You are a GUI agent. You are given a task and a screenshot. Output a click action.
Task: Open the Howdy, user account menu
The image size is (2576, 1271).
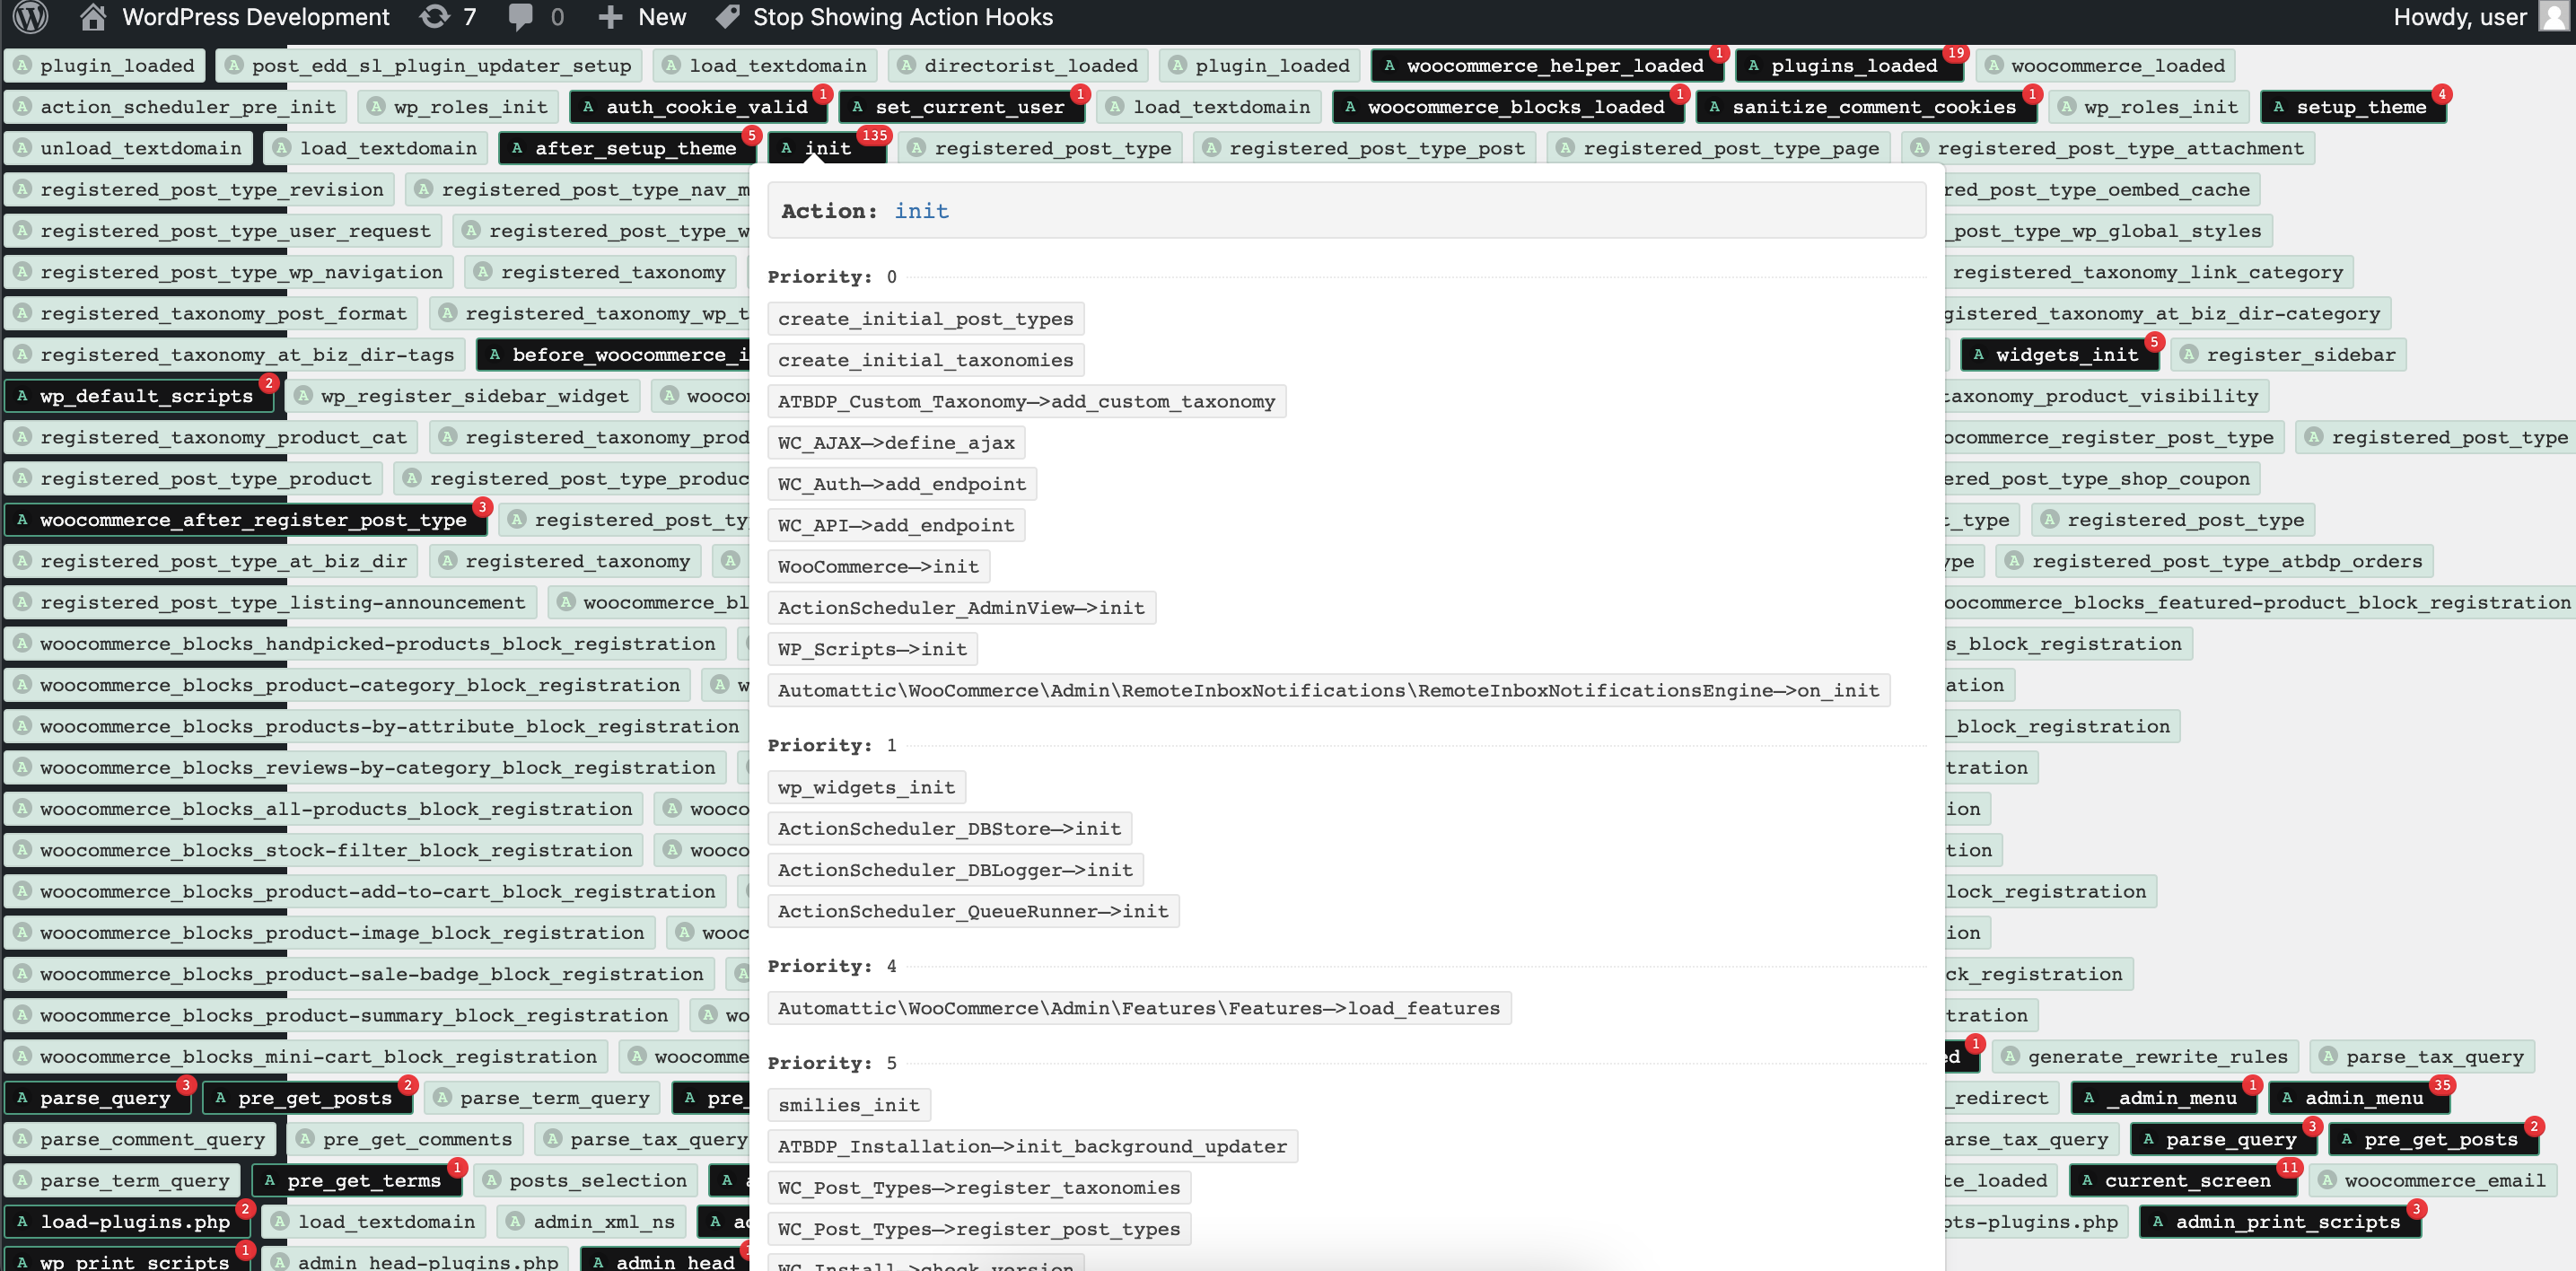[2480, 17]
